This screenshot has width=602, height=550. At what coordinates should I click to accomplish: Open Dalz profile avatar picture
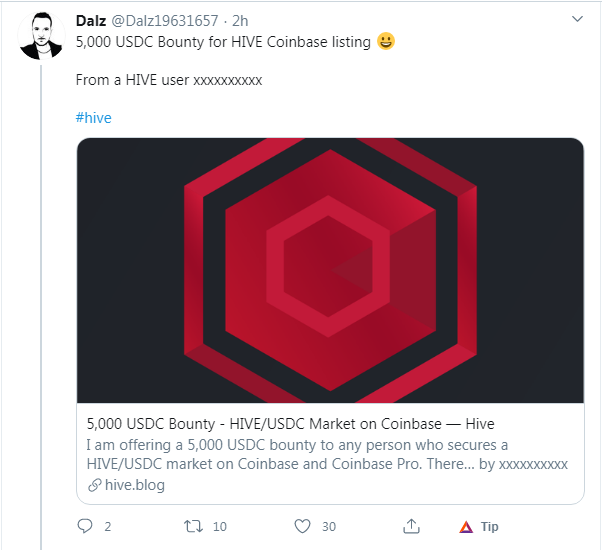pos(41,36)
